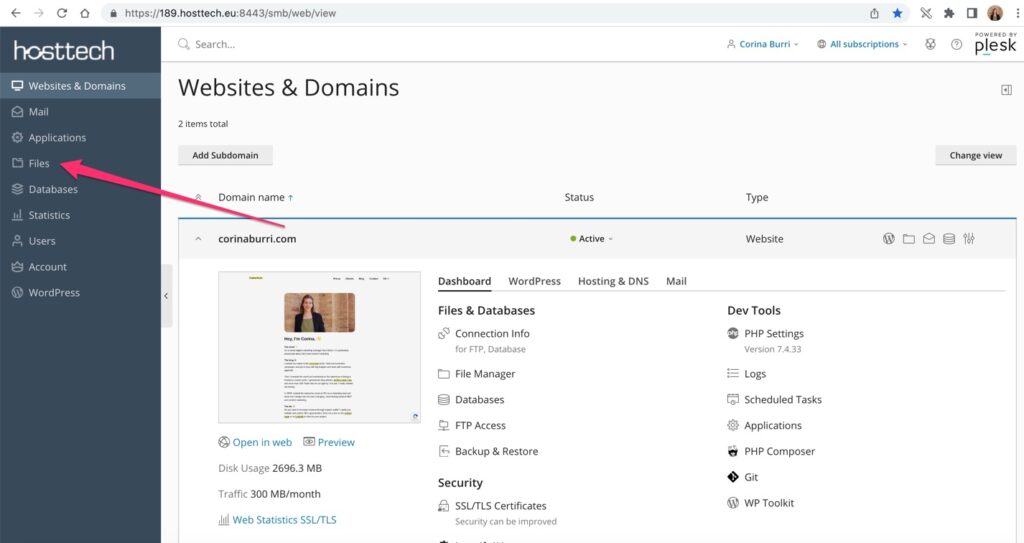Bookmark this page with star icon
The height and width of the screenshot is (543, 1024).
click(897, 13)
